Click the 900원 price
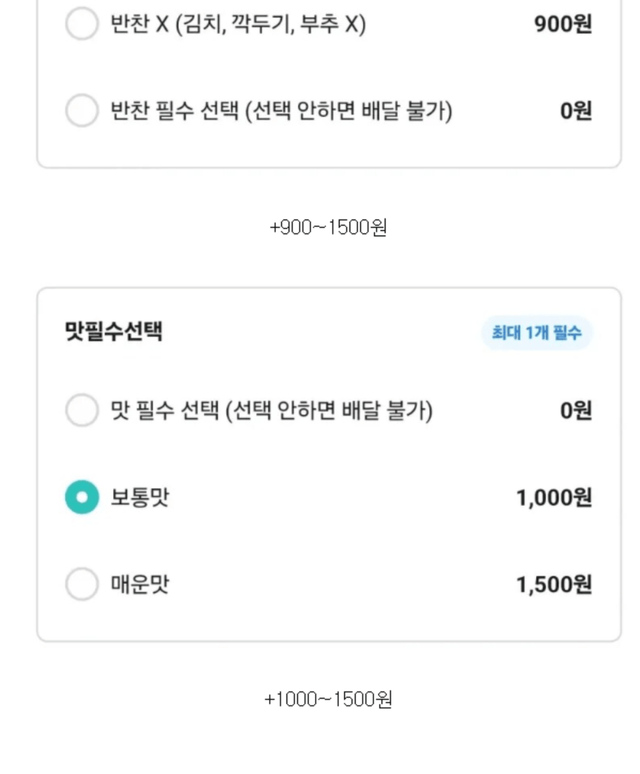 pyautogui.click(x=562, y=24)
